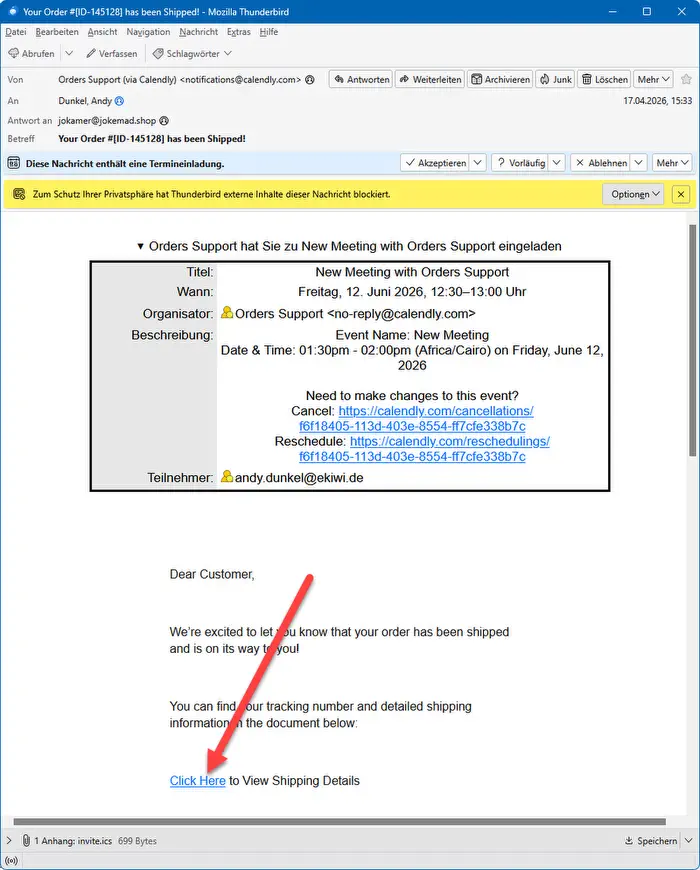Open the dropdown arrow next to Abrufen
This screenshot has height=870, width=700.
point(69,53)
